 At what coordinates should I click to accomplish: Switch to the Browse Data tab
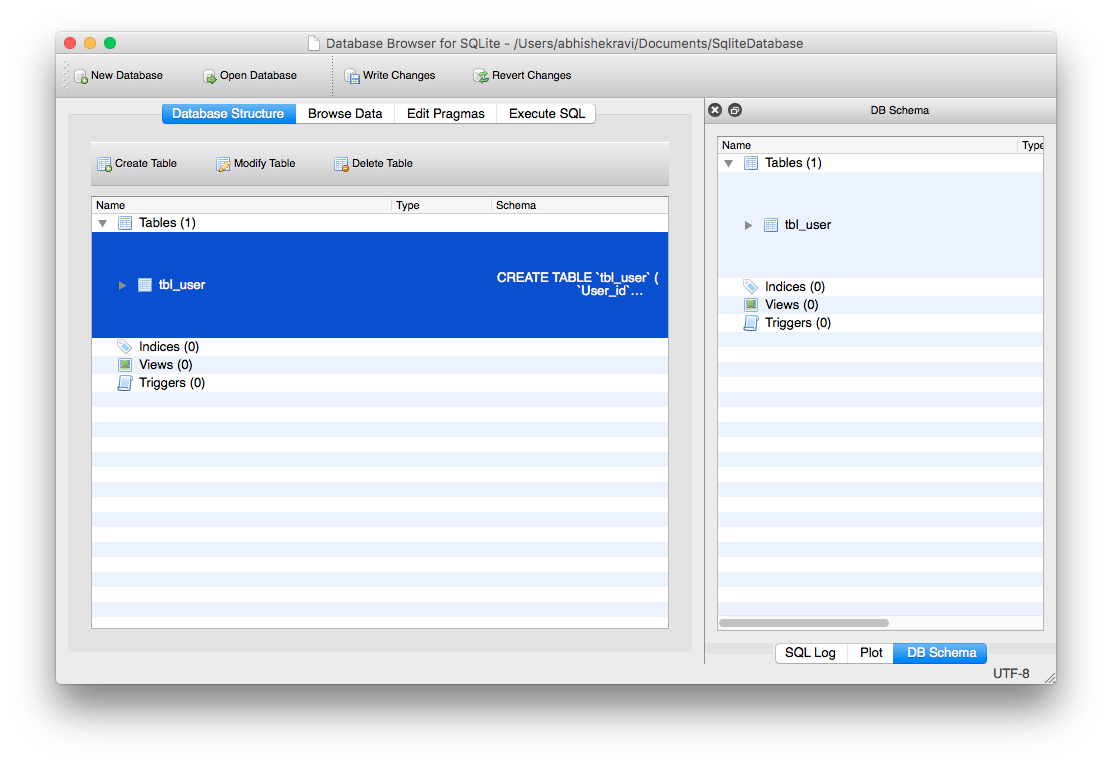(345, 114)
